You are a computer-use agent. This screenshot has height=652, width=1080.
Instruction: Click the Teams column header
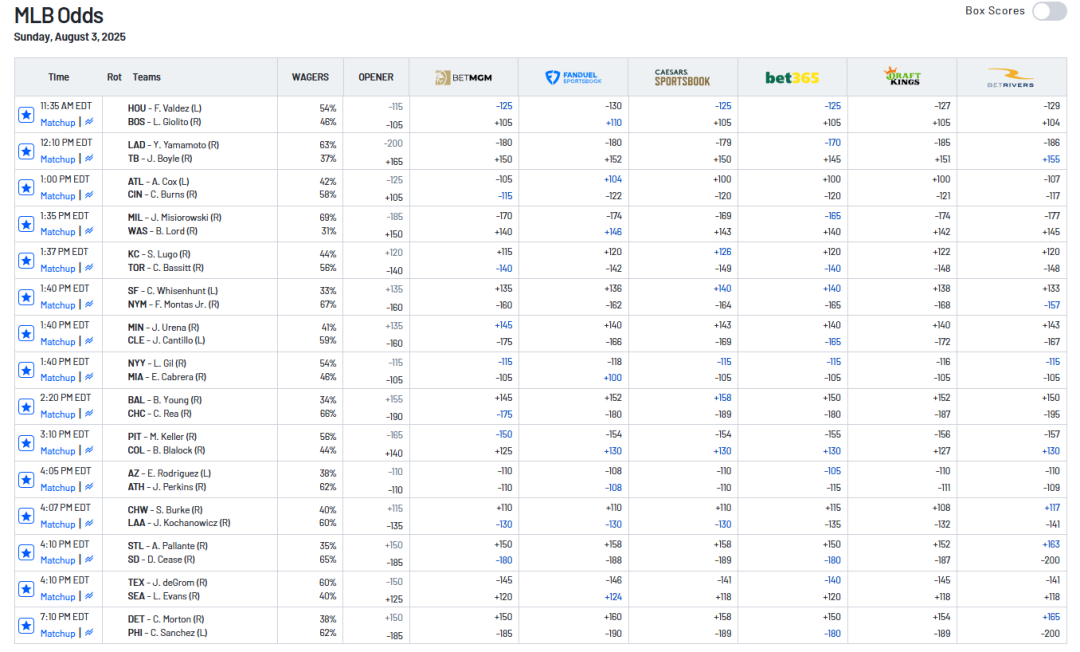point(147,77)
